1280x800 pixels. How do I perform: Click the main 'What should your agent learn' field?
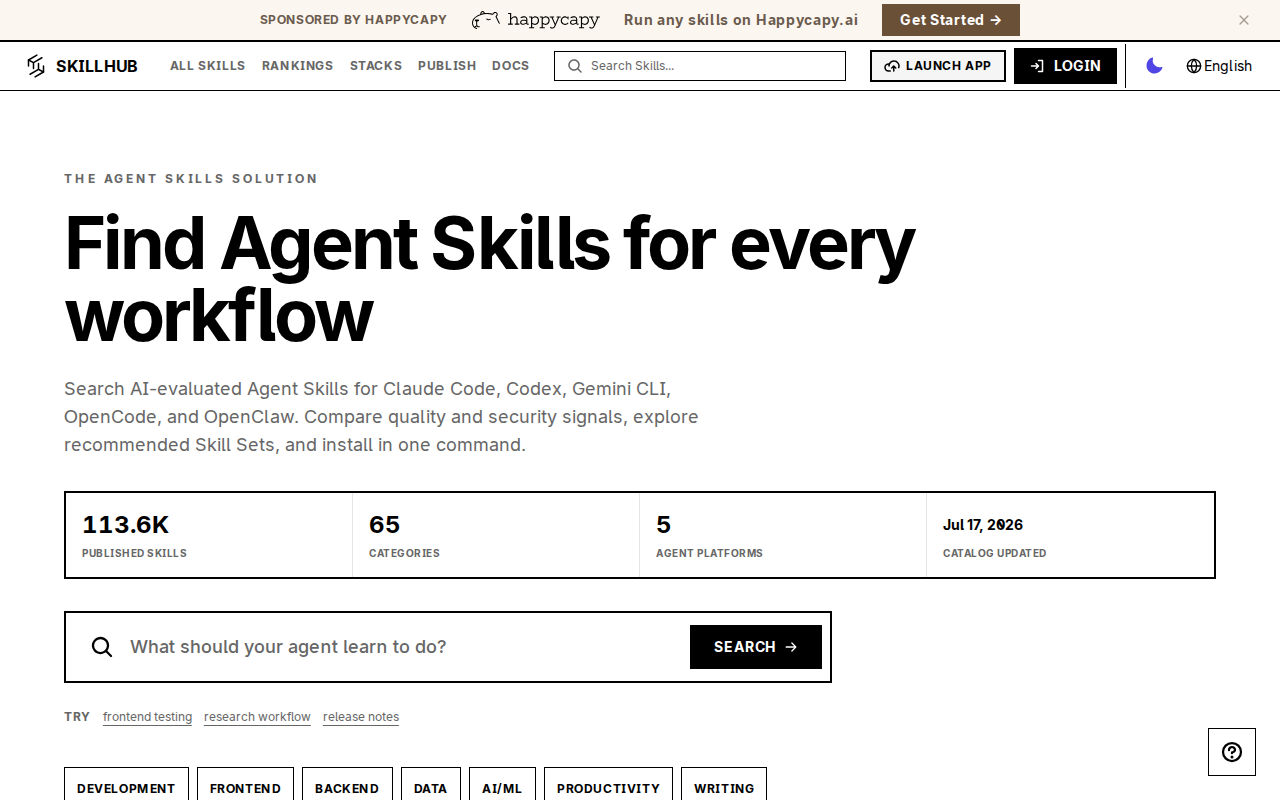(402, 647)
